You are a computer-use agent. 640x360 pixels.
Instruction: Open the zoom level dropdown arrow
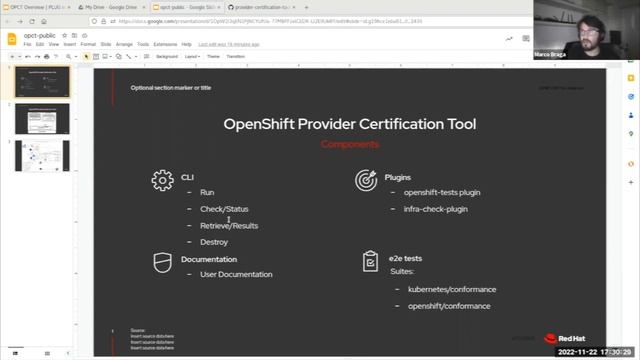(76, 56)
